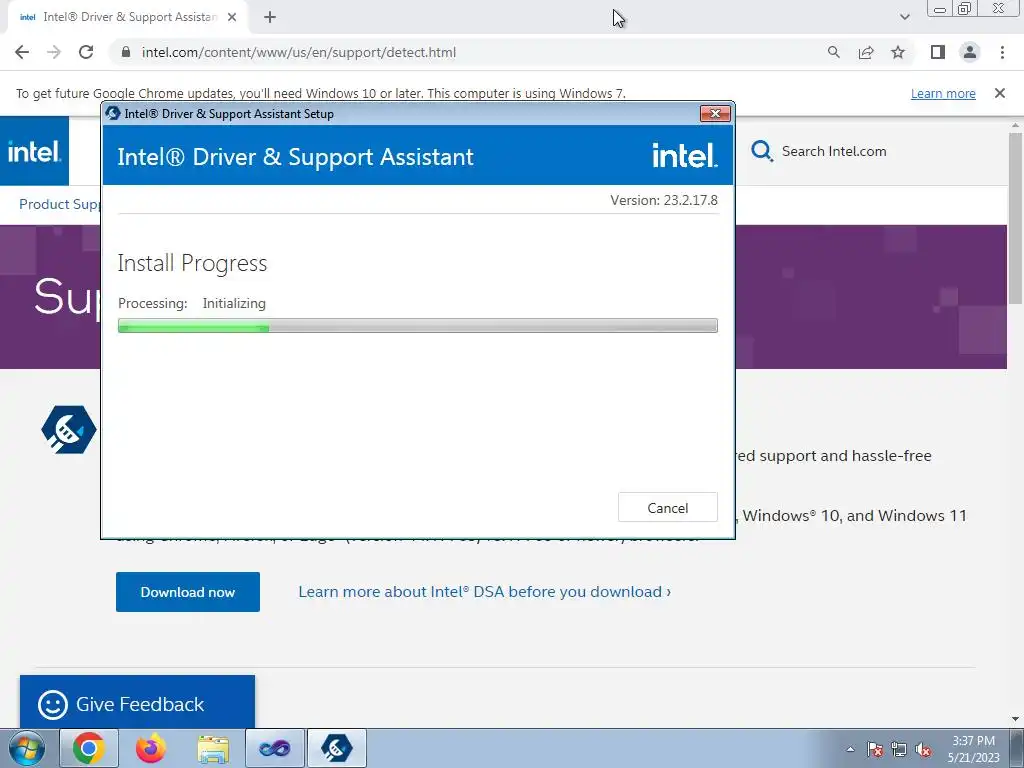The width and height of the screenshot is (1024, 768).
Task: Click the setup dialog title bar icon
Action: (113, 113)
